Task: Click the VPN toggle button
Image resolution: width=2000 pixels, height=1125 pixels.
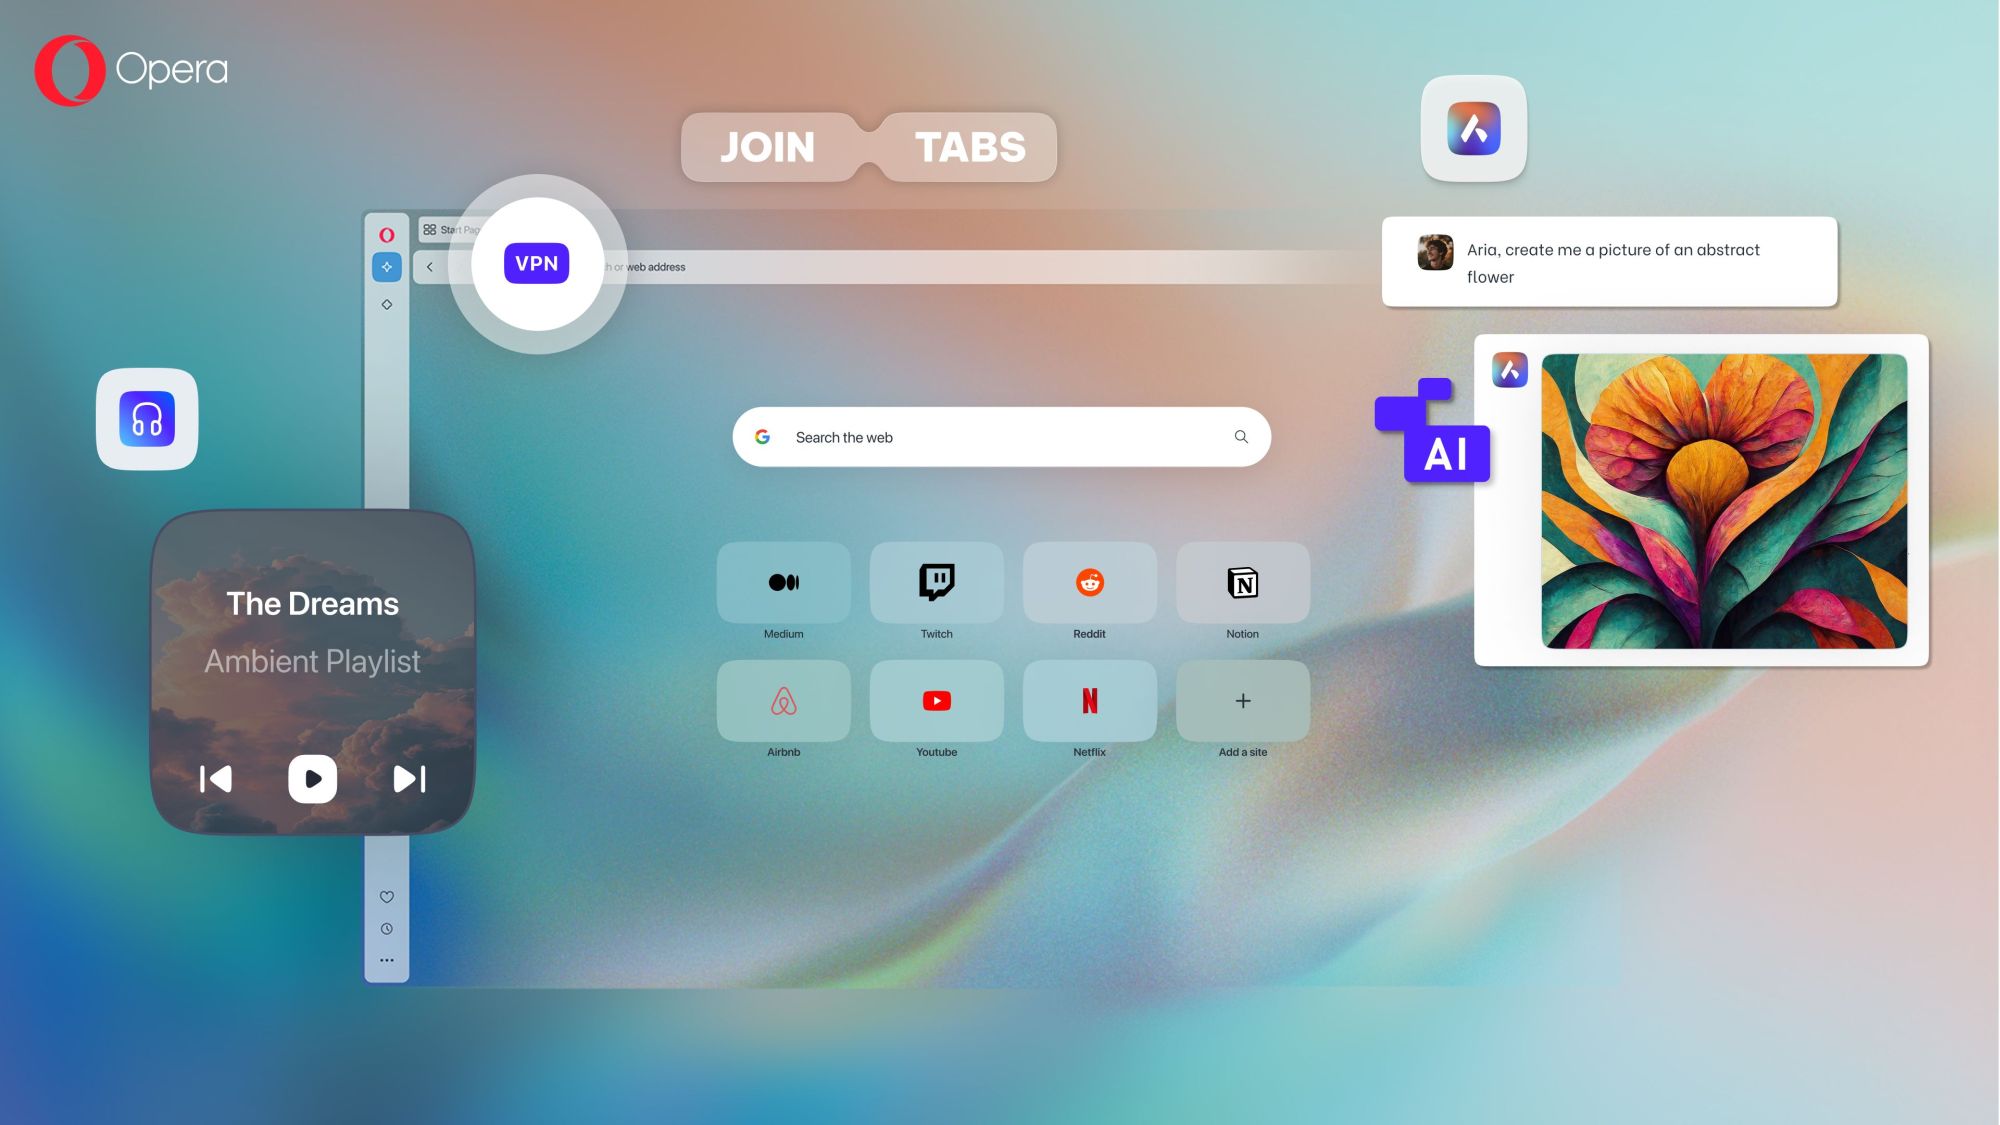Action: coord(536,262)
